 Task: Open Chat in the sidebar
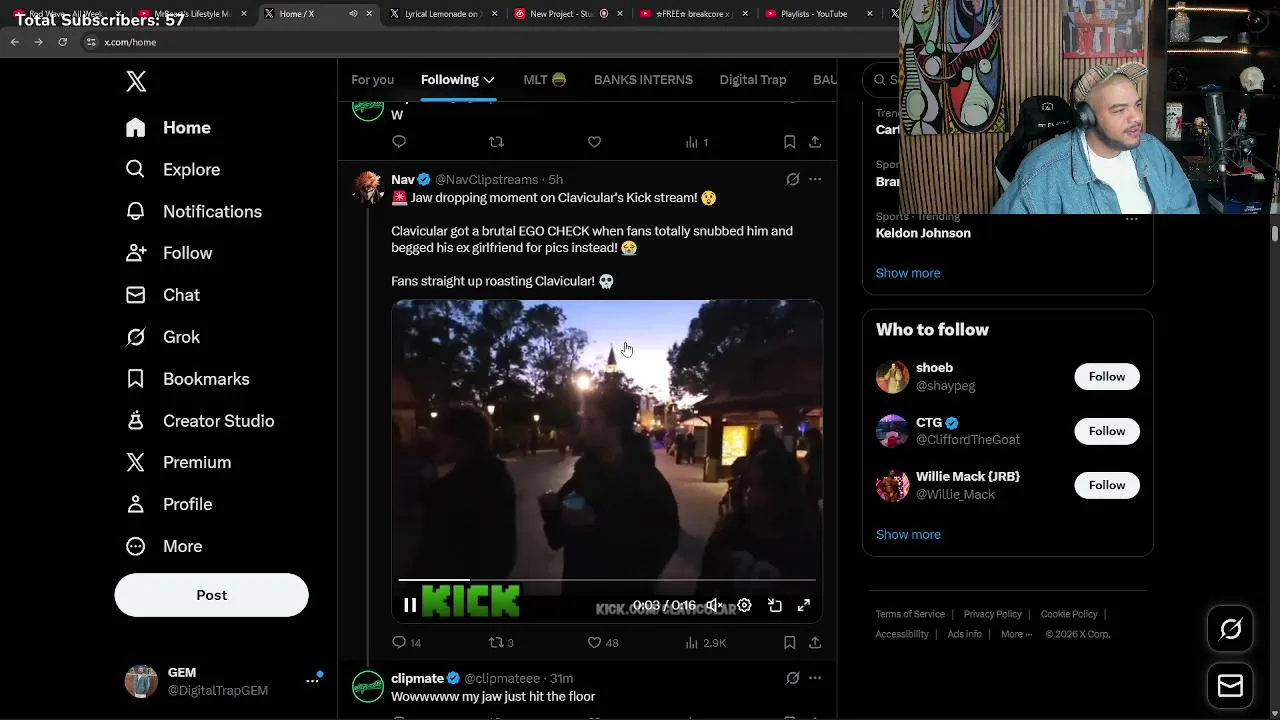pyautogui.click(x=162, y=296)
